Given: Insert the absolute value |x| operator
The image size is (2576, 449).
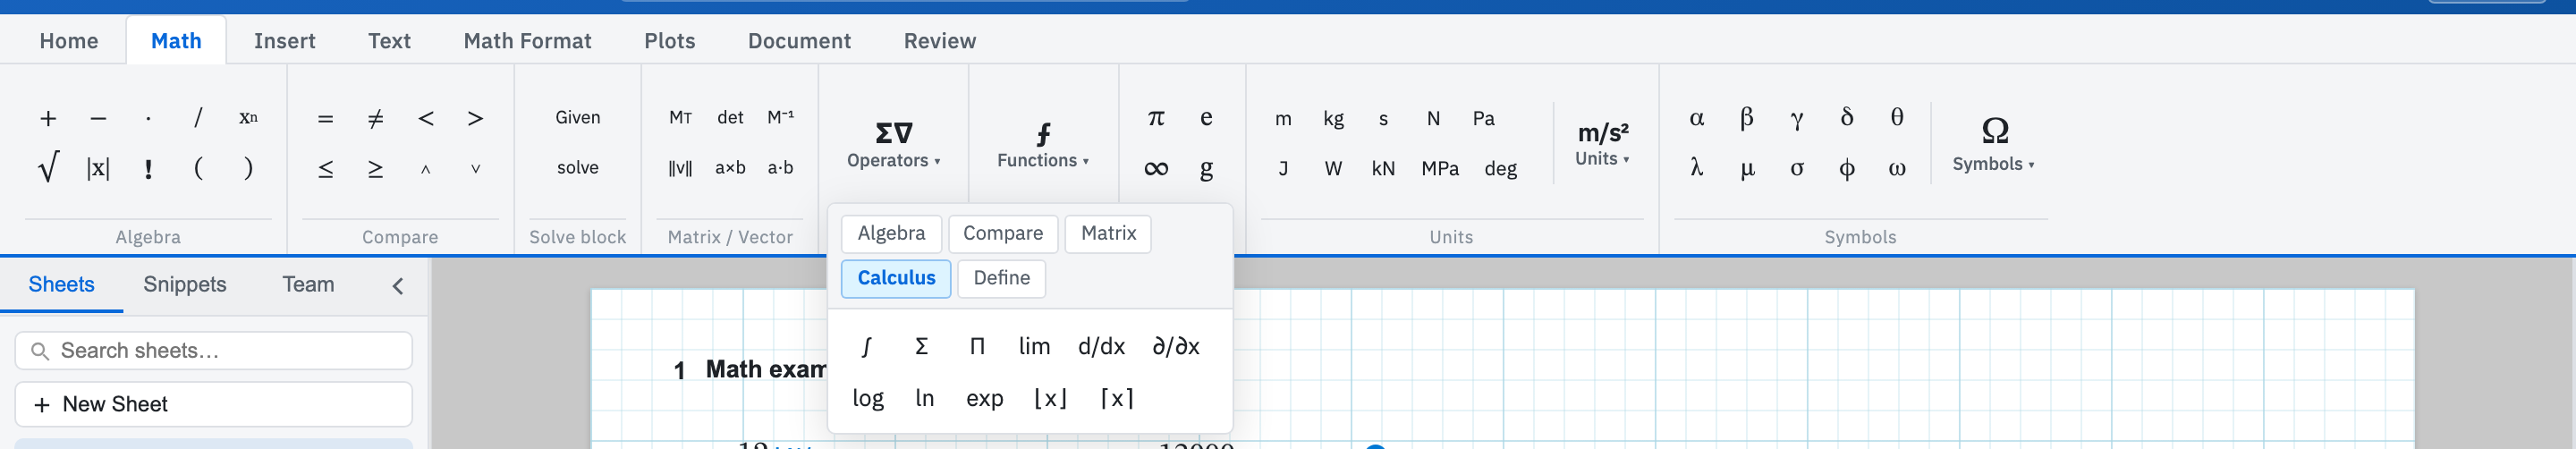Looking at the screenshot, I should 98,168.
